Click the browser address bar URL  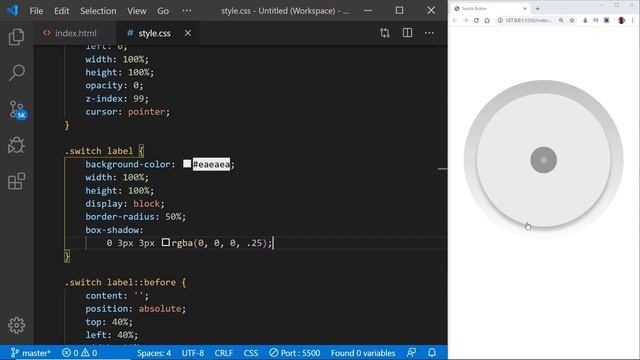pos(528,20)
